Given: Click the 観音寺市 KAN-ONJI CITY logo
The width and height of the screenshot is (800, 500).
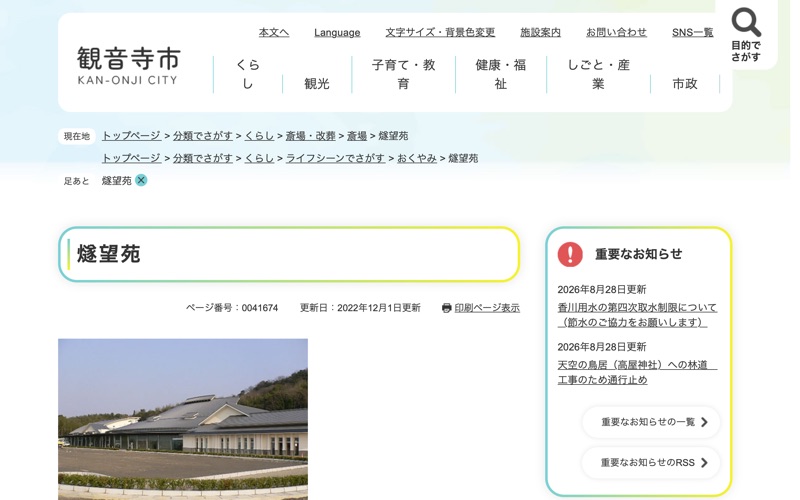Looking at the screenshot, I should tap(129, 66).
